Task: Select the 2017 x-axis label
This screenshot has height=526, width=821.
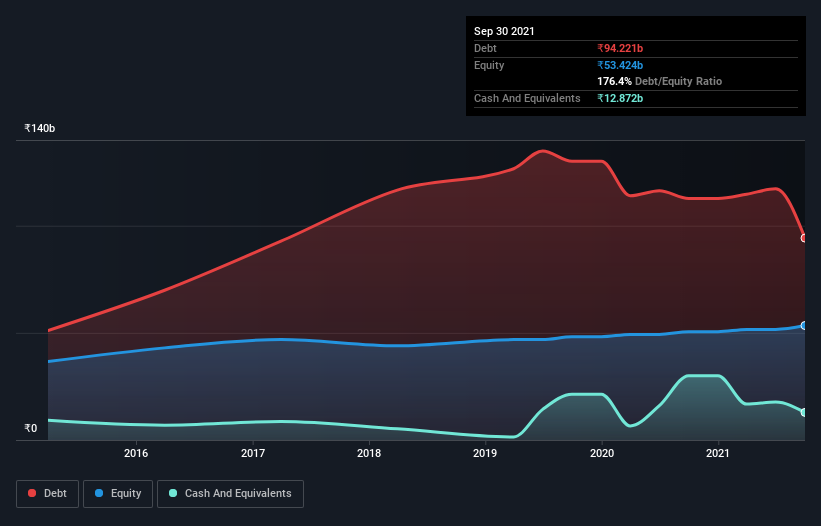Action: click(x=252, y=453)
